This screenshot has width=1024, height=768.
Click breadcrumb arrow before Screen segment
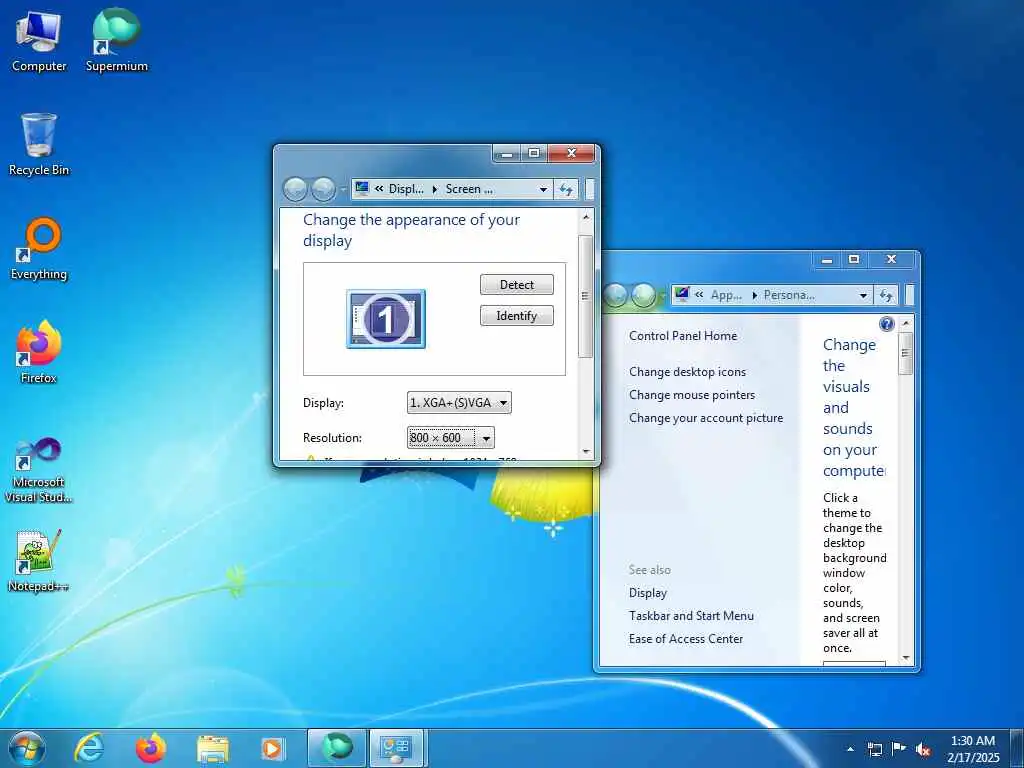pyautogui.click(x=435, y=189)
